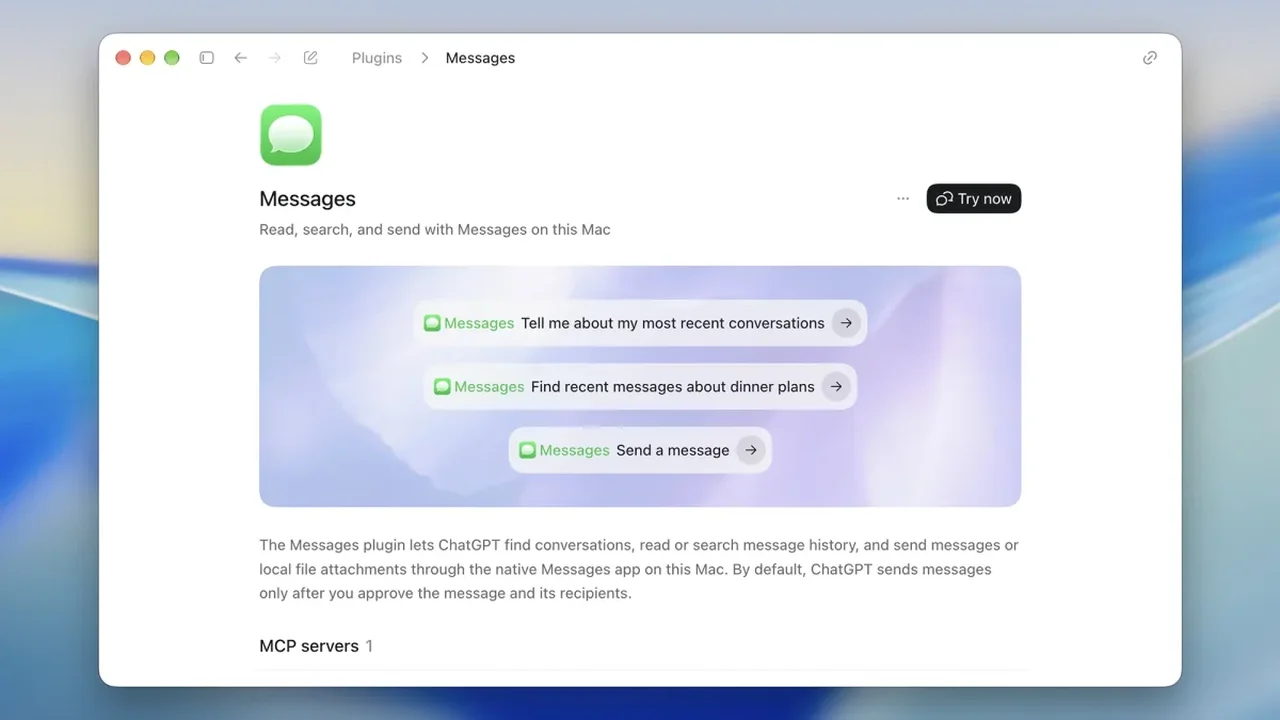Minimize the window with the yellow button
Viewport: 1280px width, 720px height.
[147, 58]
